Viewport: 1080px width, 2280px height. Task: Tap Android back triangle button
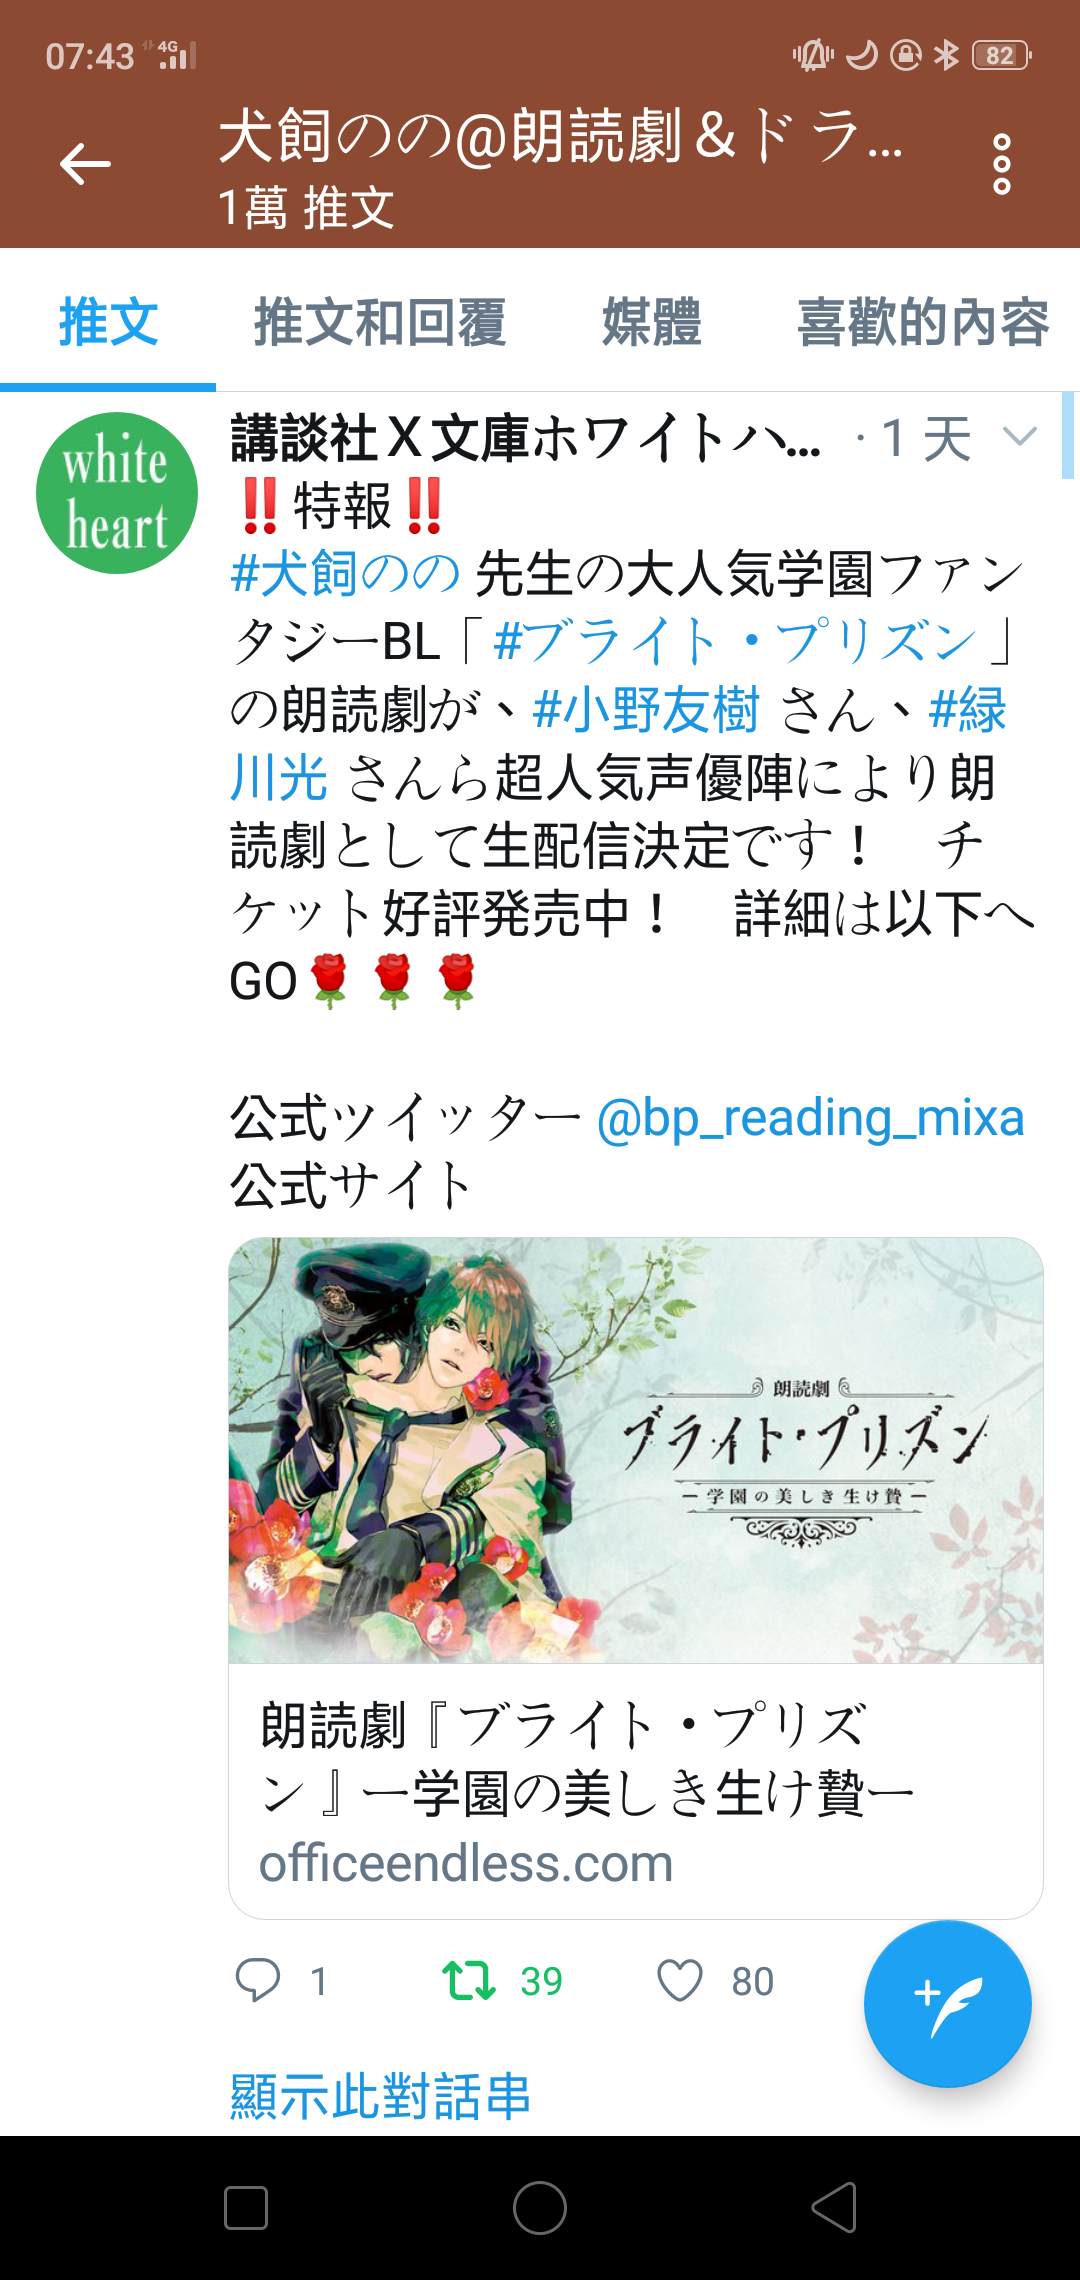coord(834,2208)
